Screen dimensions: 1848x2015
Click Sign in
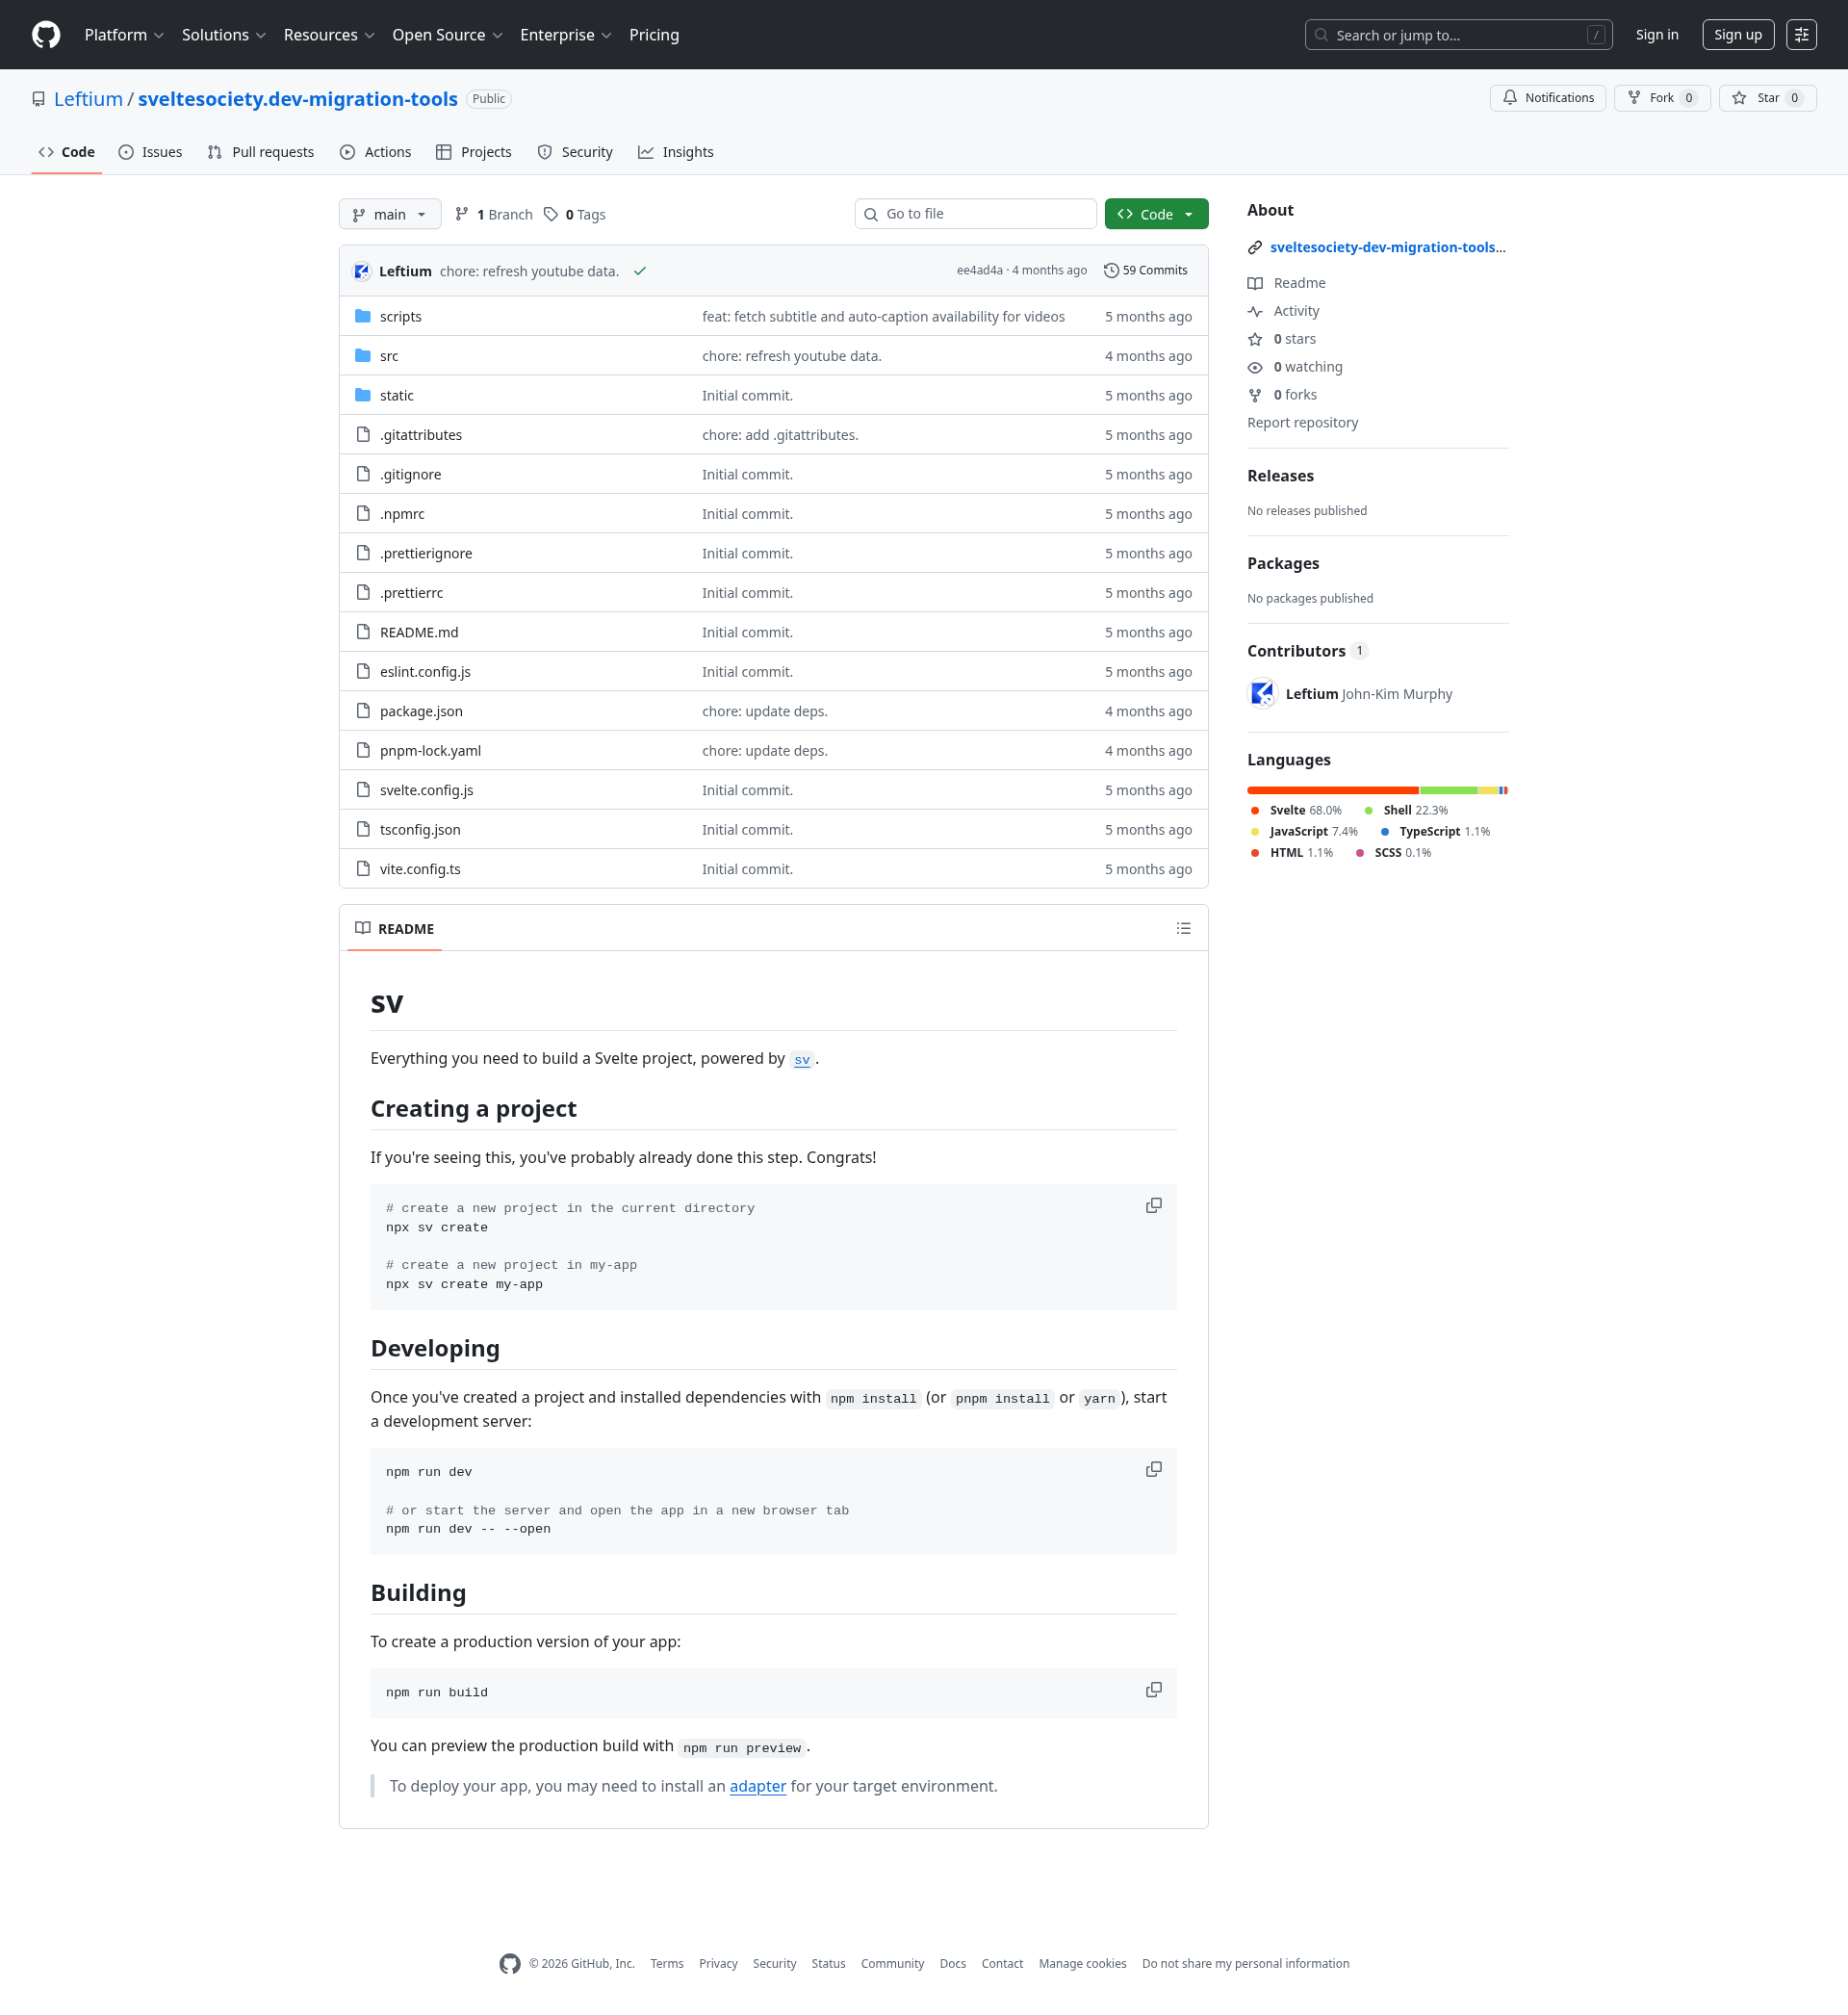pos(1657,35)
